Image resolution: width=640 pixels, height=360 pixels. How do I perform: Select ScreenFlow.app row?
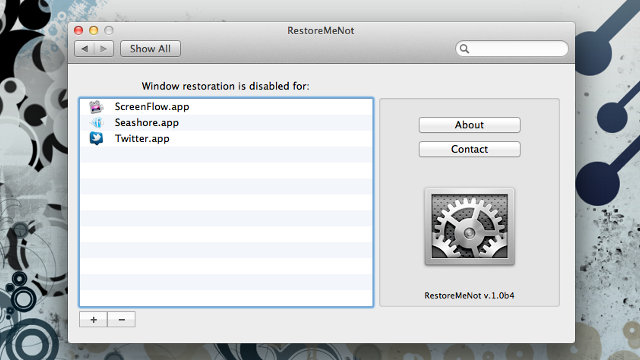pos(226,107)
